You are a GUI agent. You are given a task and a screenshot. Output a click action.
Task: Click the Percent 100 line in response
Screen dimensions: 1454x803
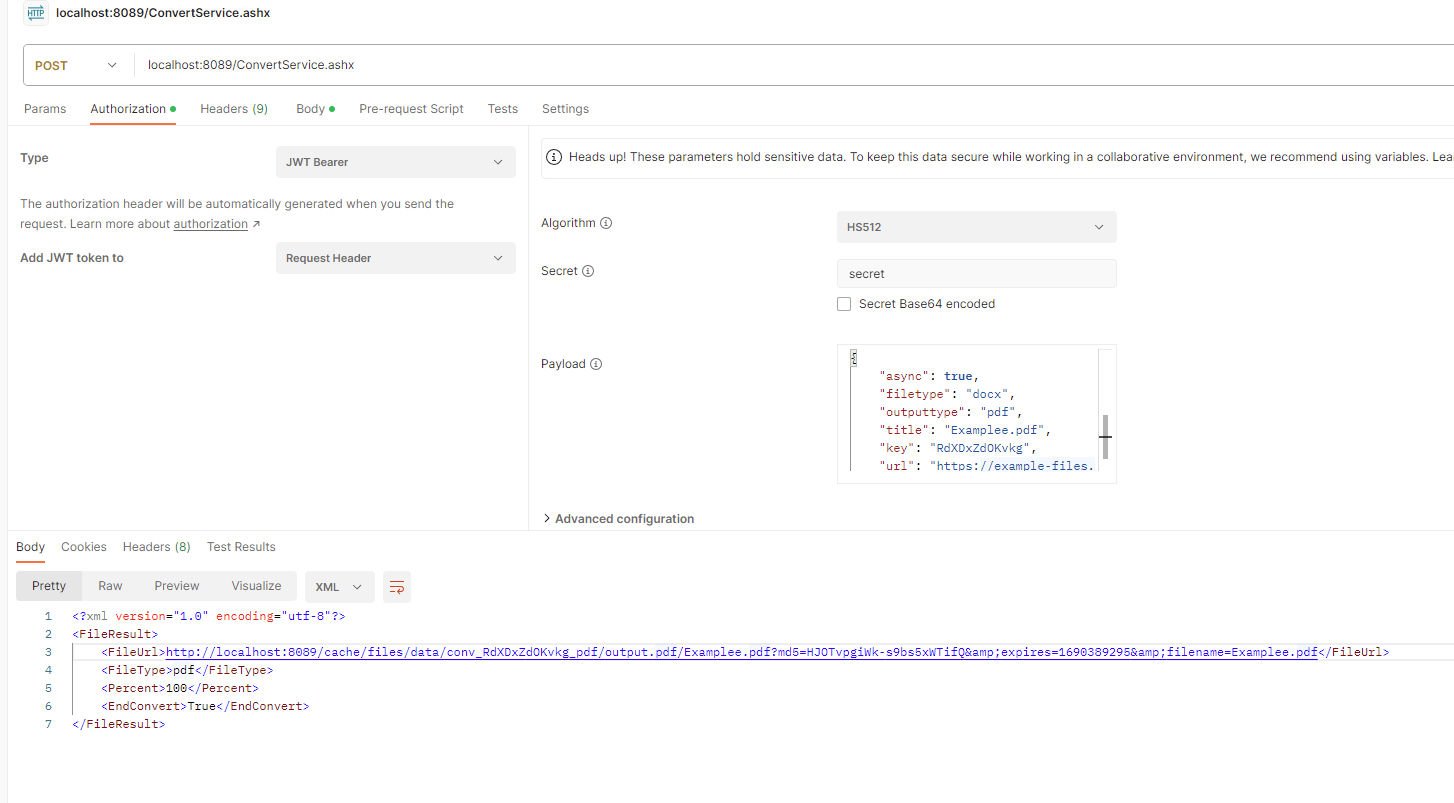[x=179, y=688]
